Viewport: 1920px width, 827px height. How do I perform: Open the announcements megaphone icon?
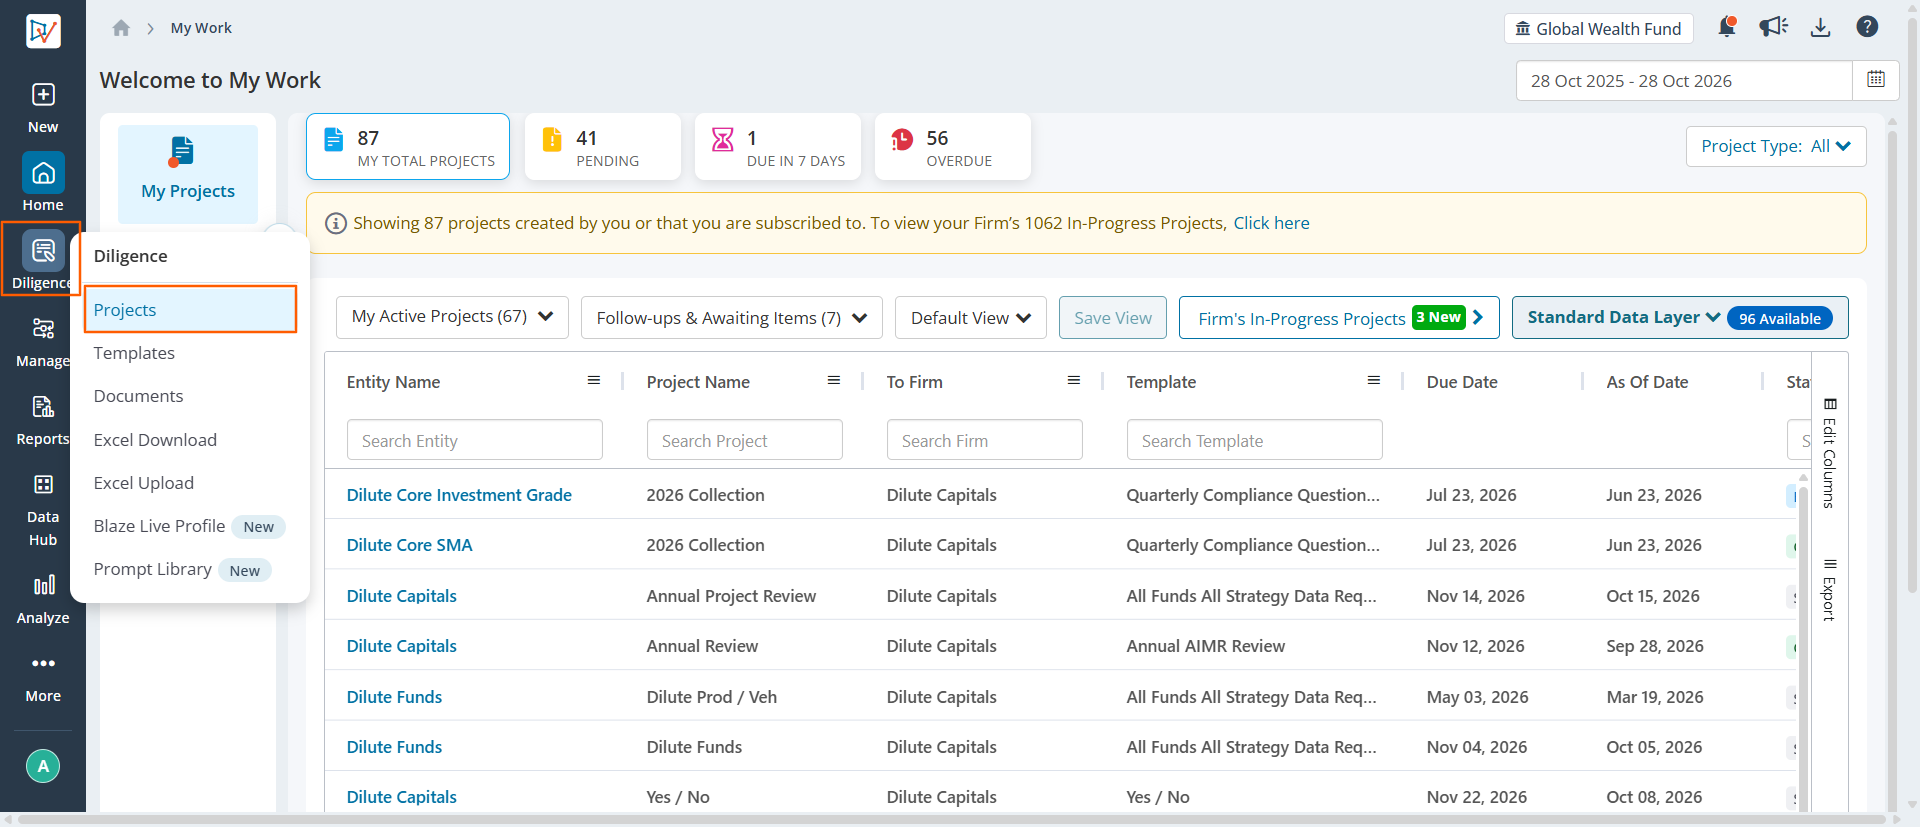click(1773, 27)
